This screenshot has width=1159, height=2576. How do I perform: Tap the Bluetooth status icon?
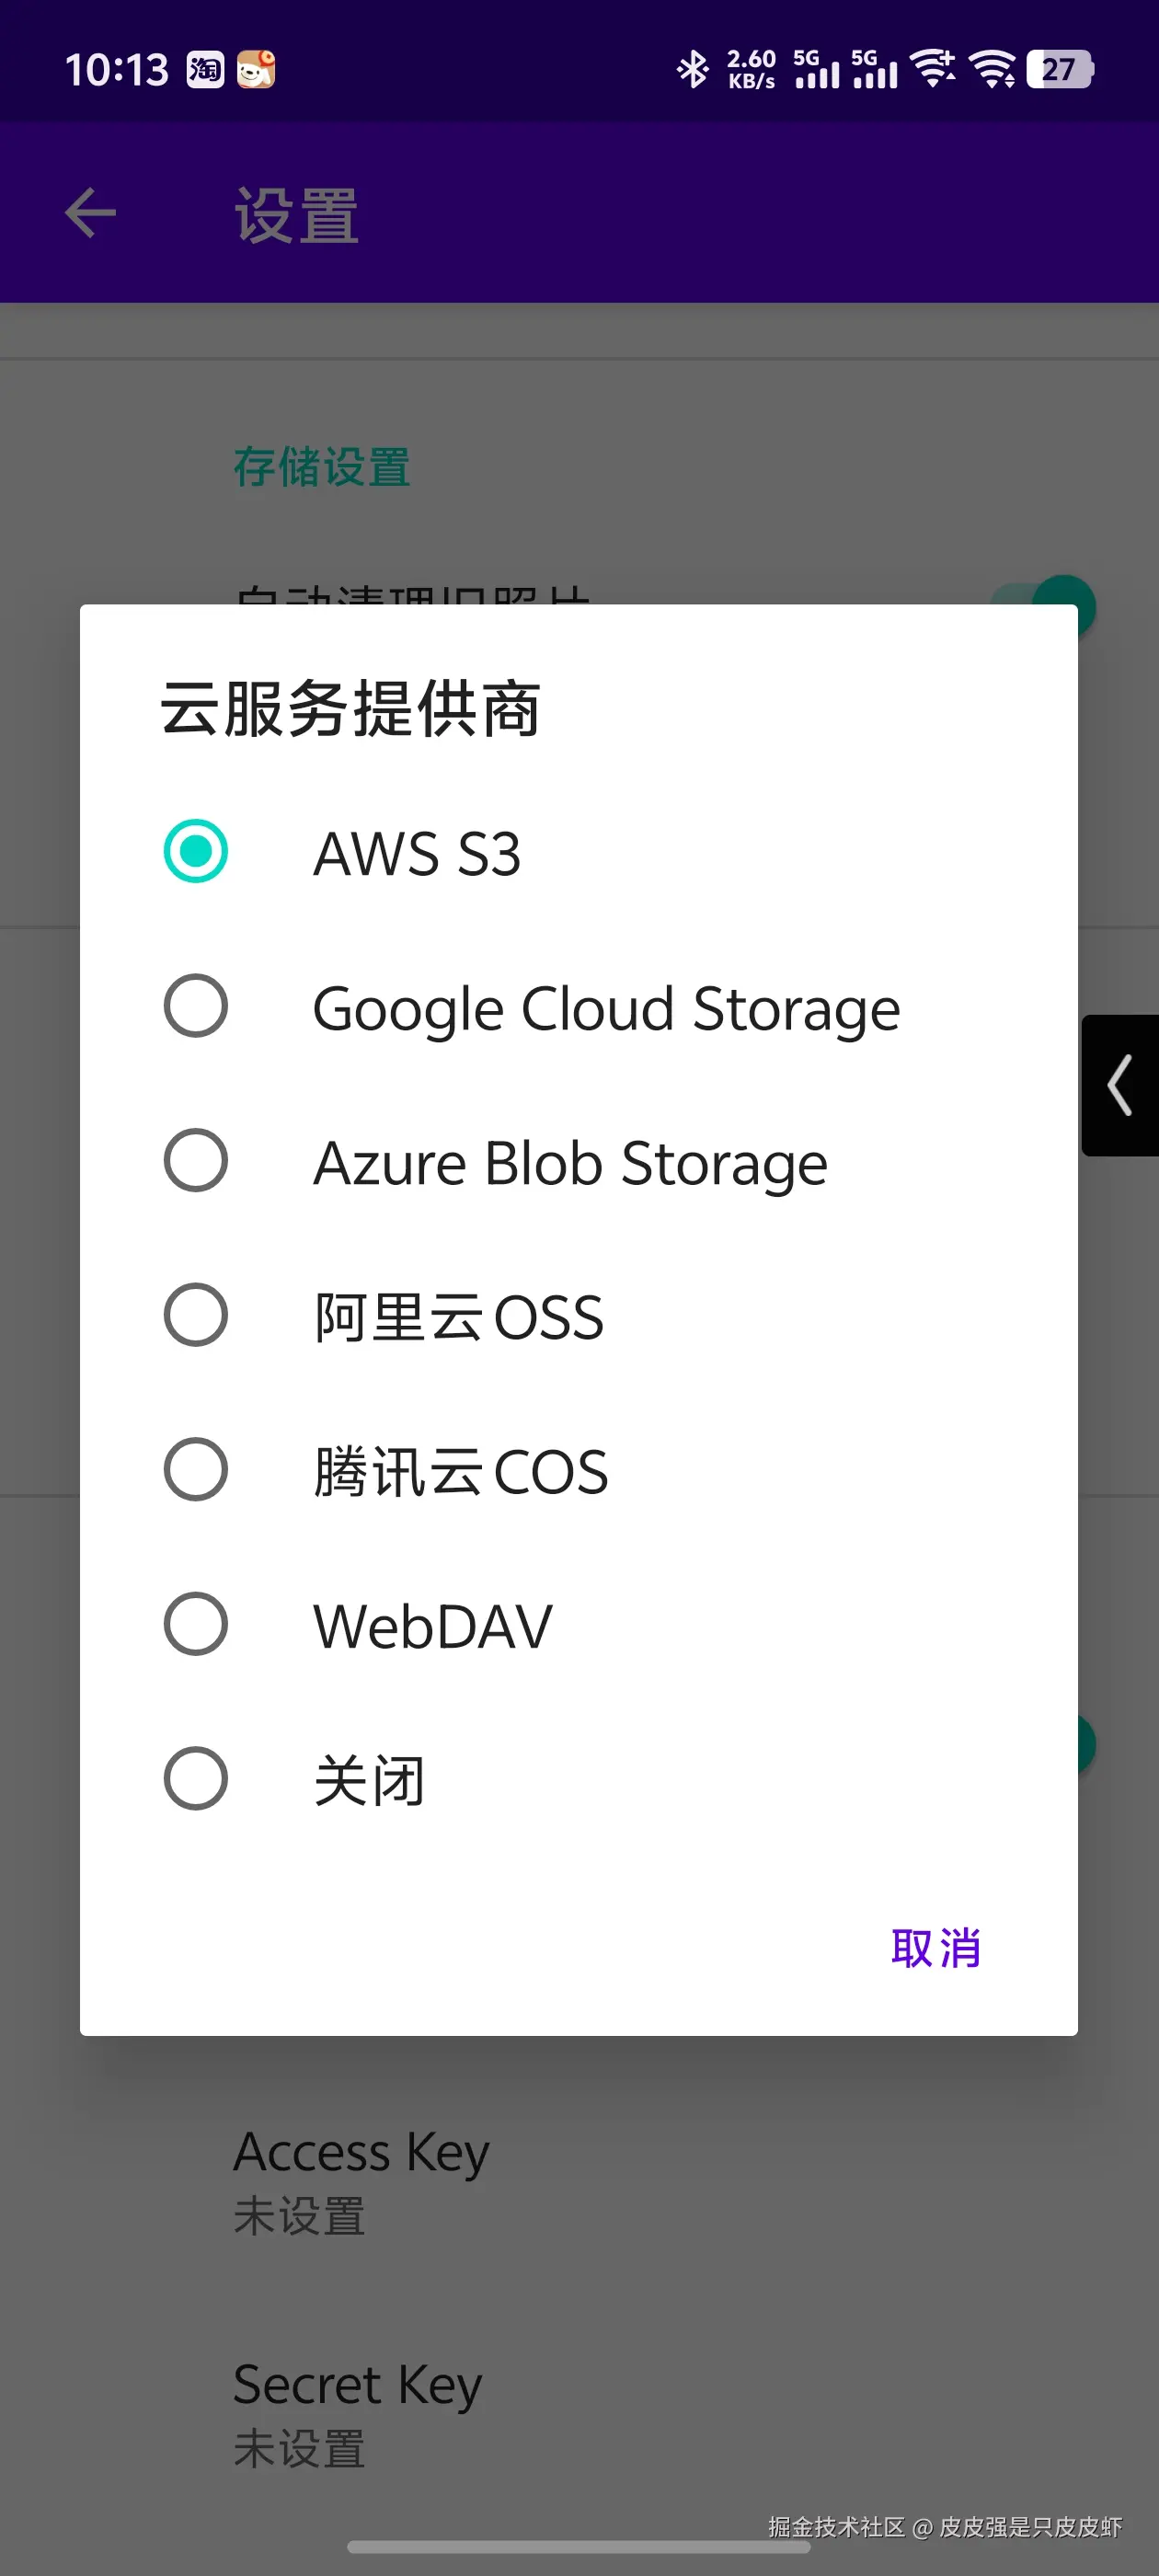pyautogui.click(x=692, y=69)
